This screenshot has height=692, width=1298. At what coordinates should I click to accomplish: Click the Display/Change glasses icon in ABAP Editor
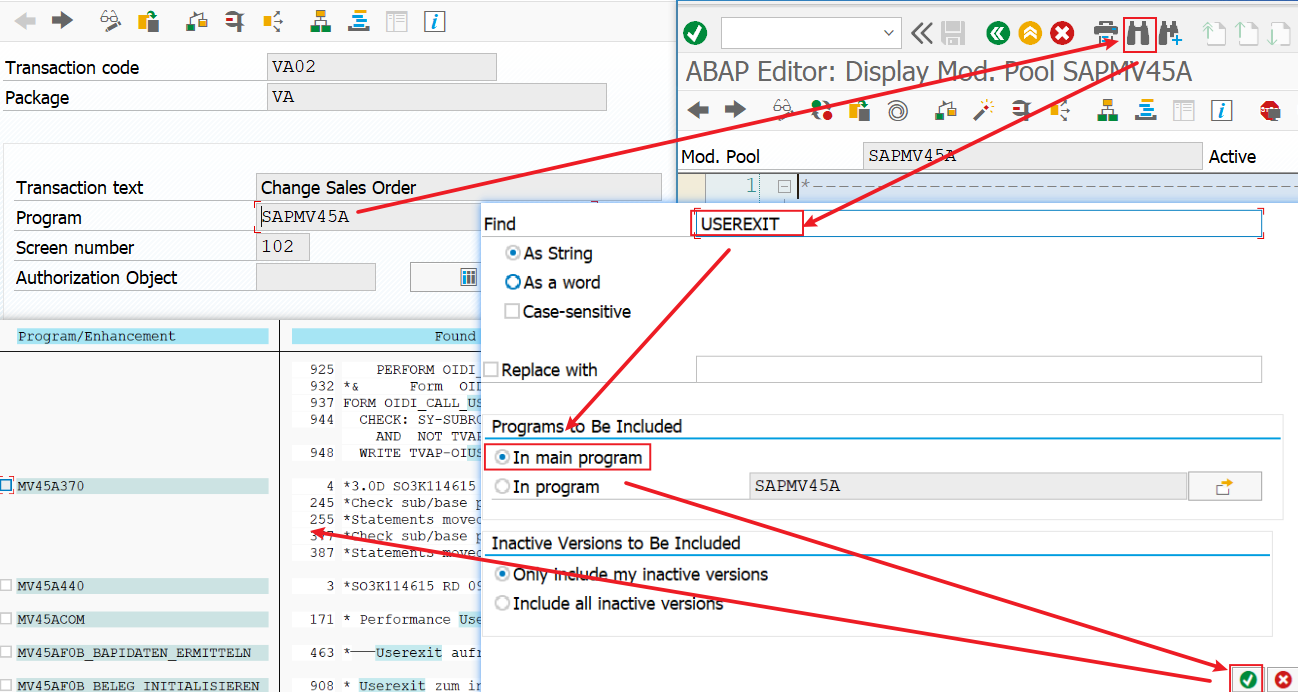coord(783,110)
